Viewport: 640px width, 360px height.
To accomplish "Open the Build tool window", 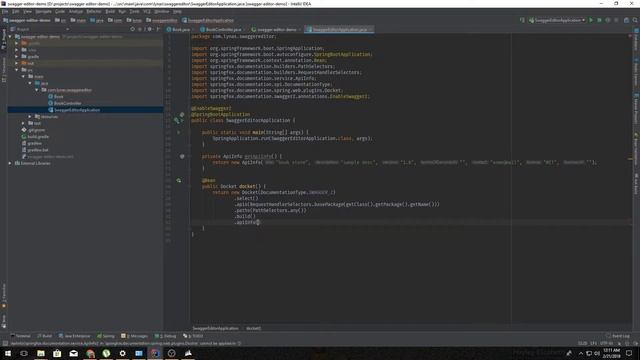I will [x=44, y=336].
